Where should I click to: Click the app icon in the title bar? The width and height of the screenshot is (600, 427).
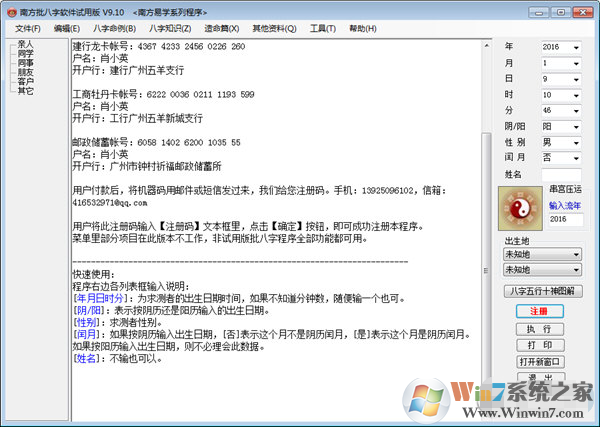pyautogui.click(x=12, y=13)
